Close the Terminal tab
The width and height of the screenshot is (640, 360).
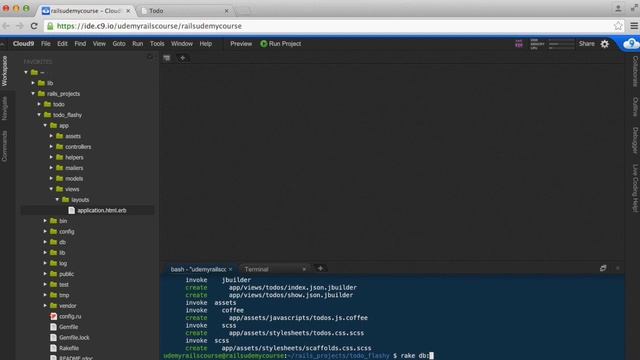pyautogui.click(x=304, y=269)
